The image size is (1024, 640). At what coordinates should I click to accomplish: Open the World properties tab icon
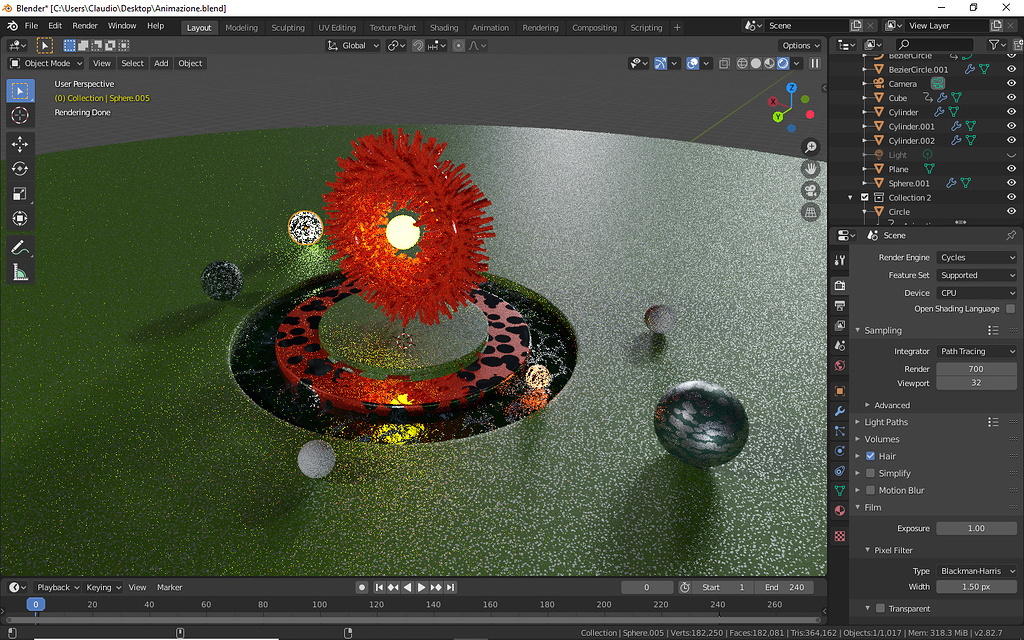(840, 366)
